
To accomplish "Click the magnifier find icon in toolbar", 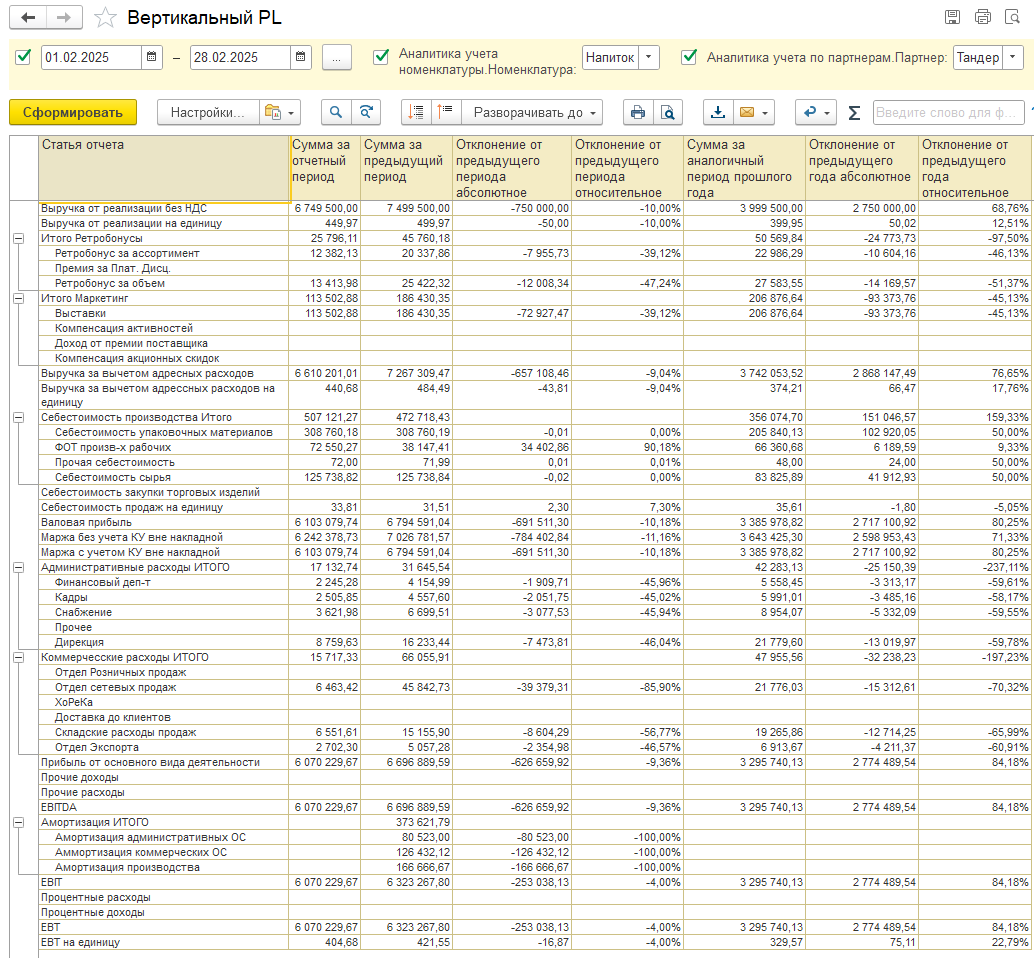I will coord(336,112).
